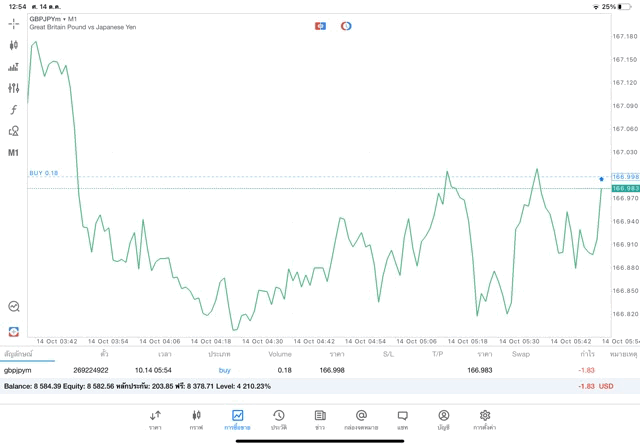Viewport: 640px width, 447px height.
Task: Open the objects shapes icon
Action: [13, 131]
